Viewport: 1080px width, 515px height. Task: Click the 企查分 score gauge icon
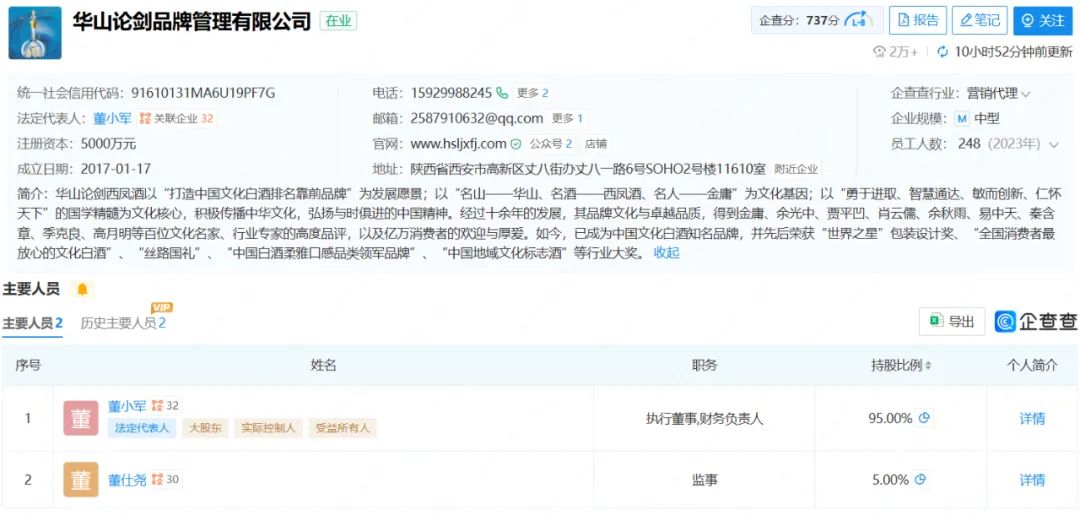860,21
